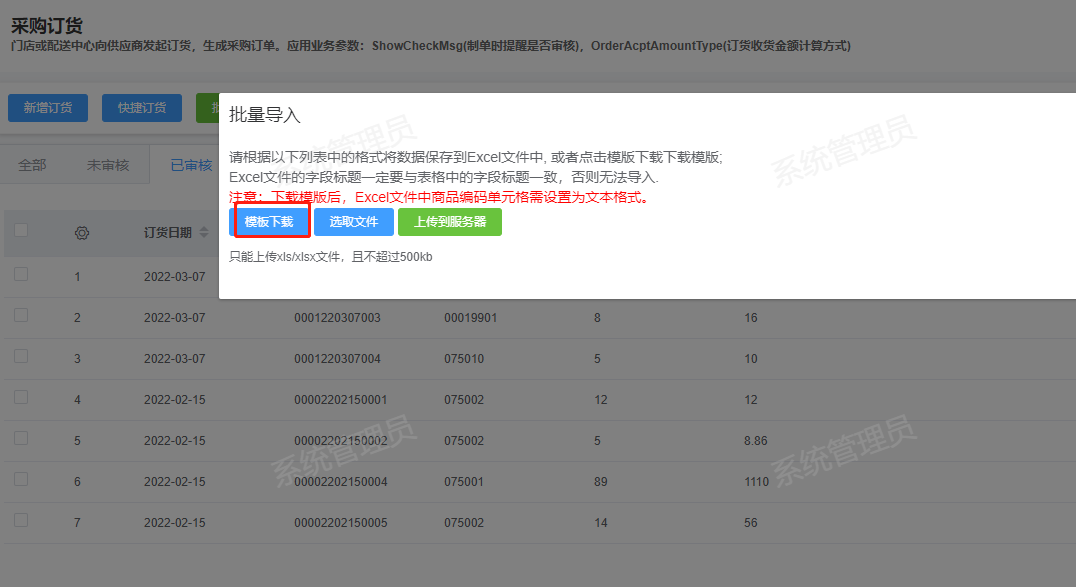Click the 选取文件 button
The width and height of the screenshot is (1076, 587).
(354, 222)
